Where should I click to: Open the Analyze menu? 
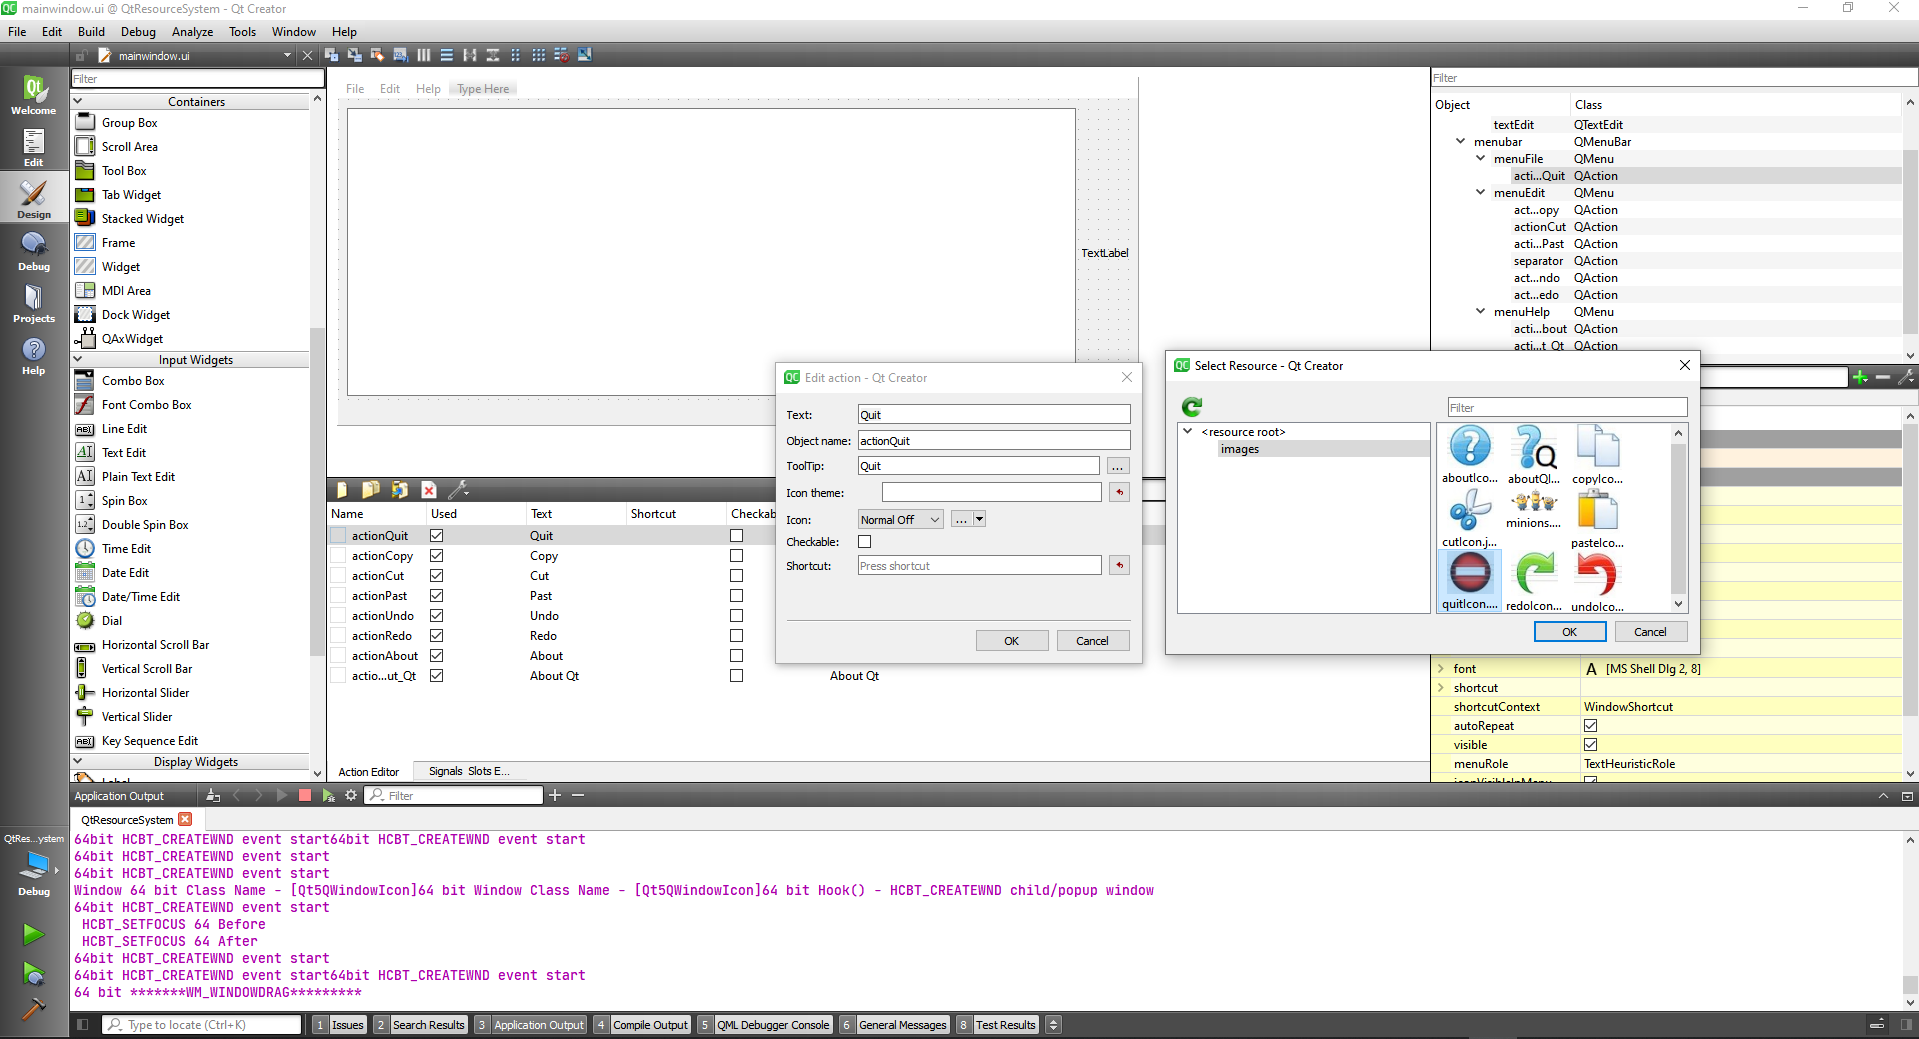pyautogui.click(x=192, y=31)
